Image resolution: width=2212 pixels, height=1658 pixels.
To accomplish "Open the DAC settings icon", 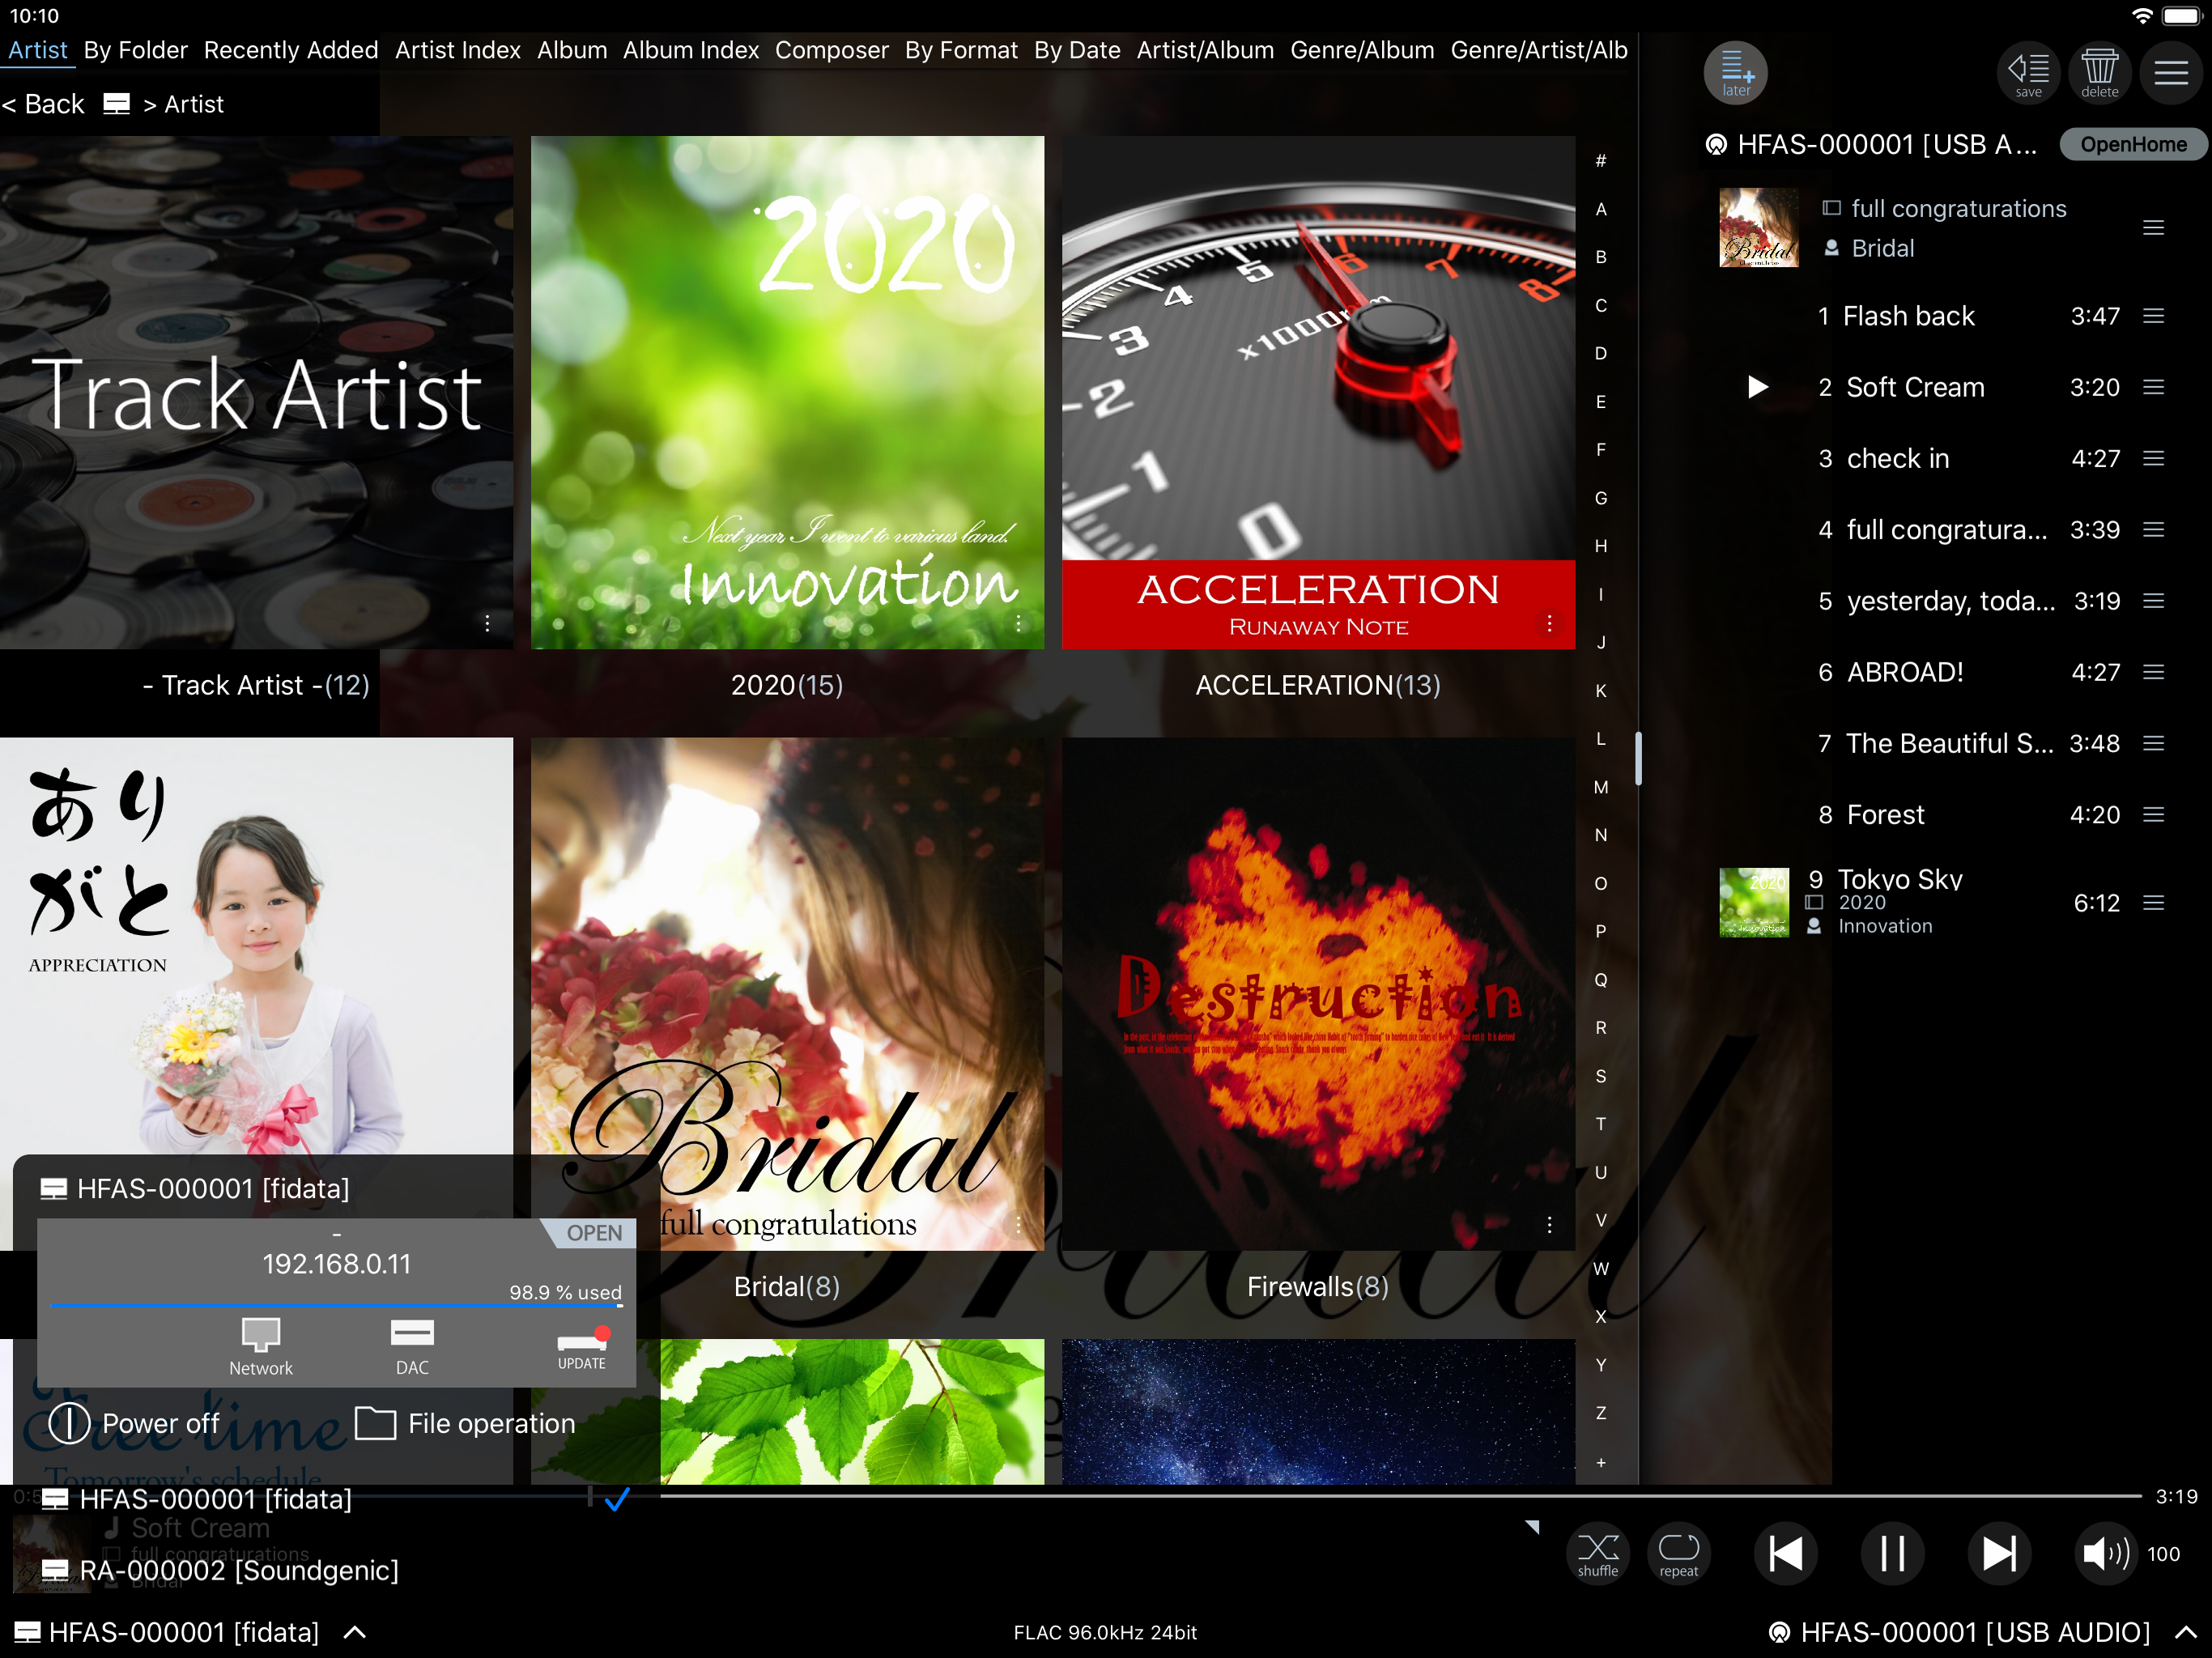I will [412, 1346].
